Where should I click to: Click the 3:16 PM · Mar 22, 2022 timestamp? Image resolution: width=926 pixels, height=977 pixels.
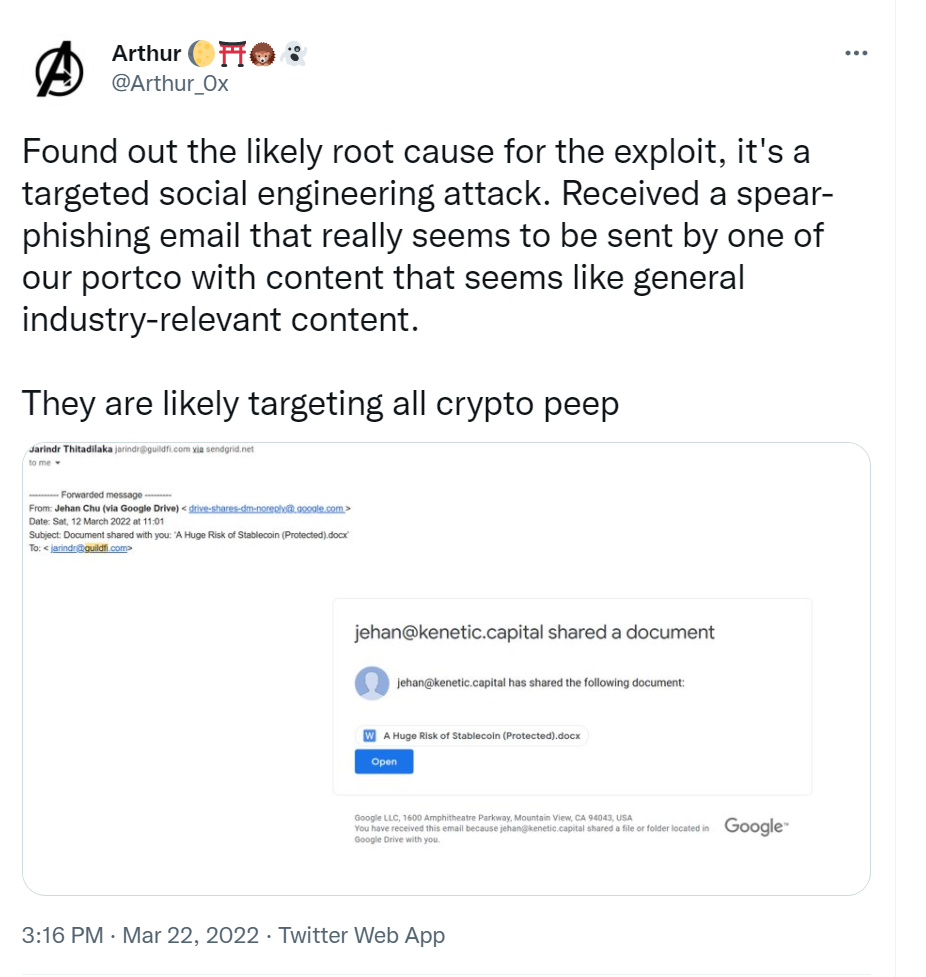tap(140, 935)
